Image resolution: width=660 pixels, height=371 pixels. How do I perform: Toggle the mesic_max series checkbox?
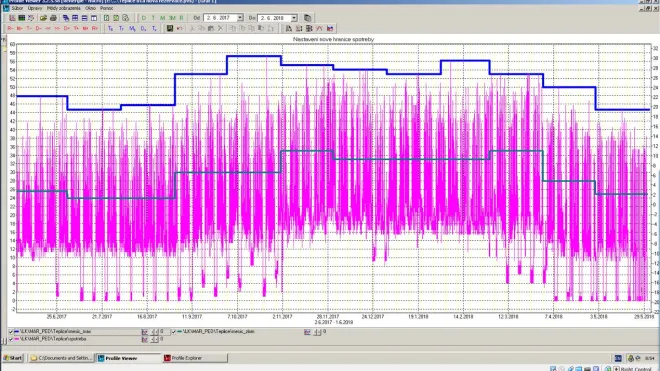pyautogui.click(x=11, y=332)
